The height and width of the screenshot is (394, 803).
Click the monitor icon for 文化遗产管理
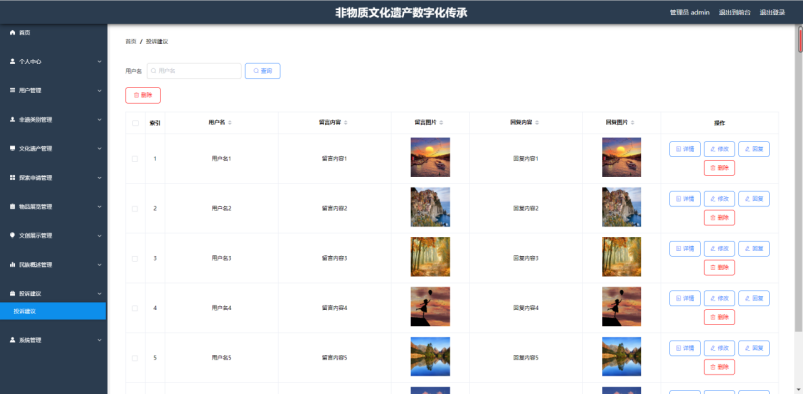point(13,149)
